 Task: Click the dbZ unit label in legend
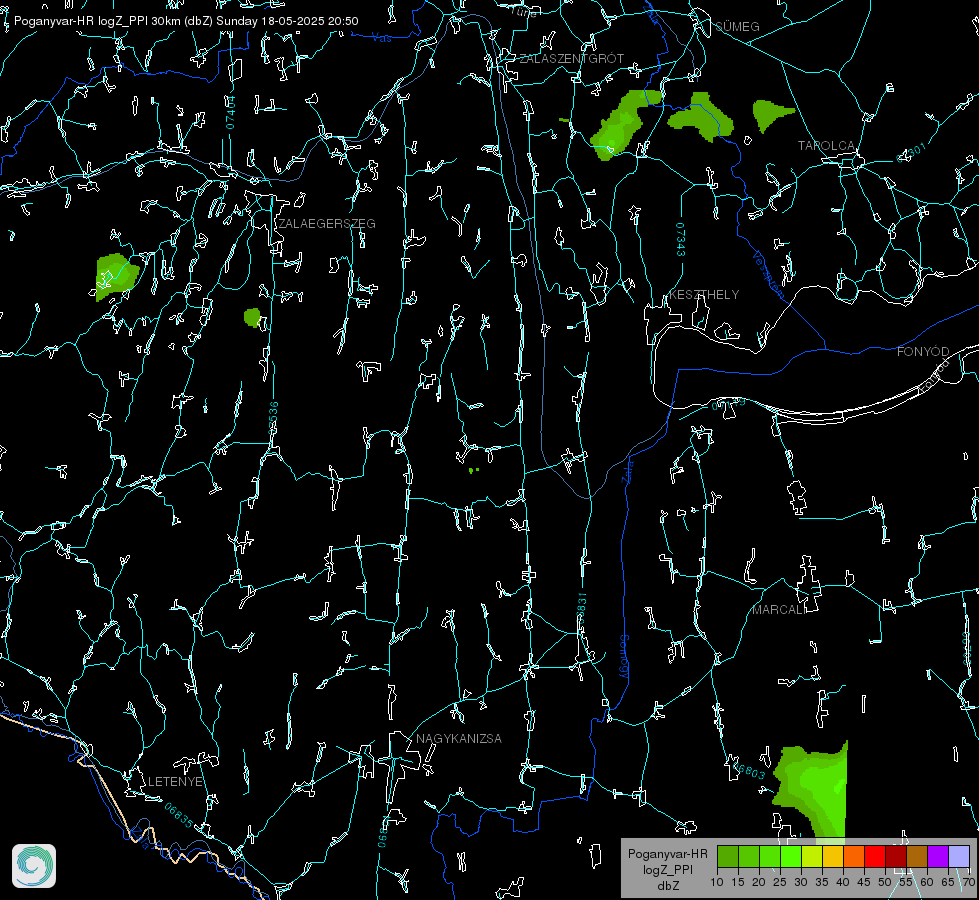(667, 886)
